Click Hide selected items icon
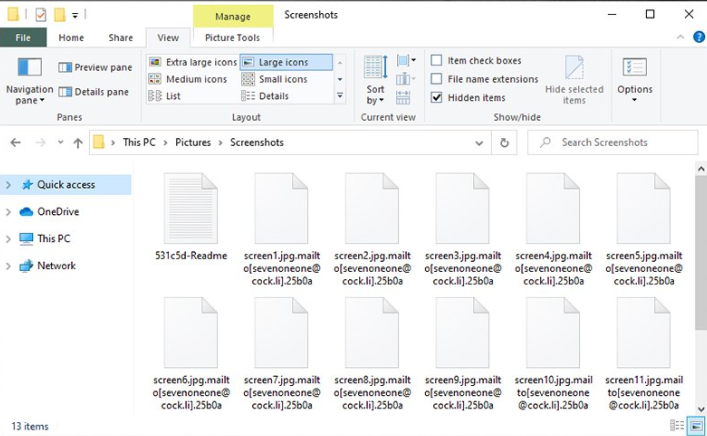This screenshot has width=707, height=436. 574,78
